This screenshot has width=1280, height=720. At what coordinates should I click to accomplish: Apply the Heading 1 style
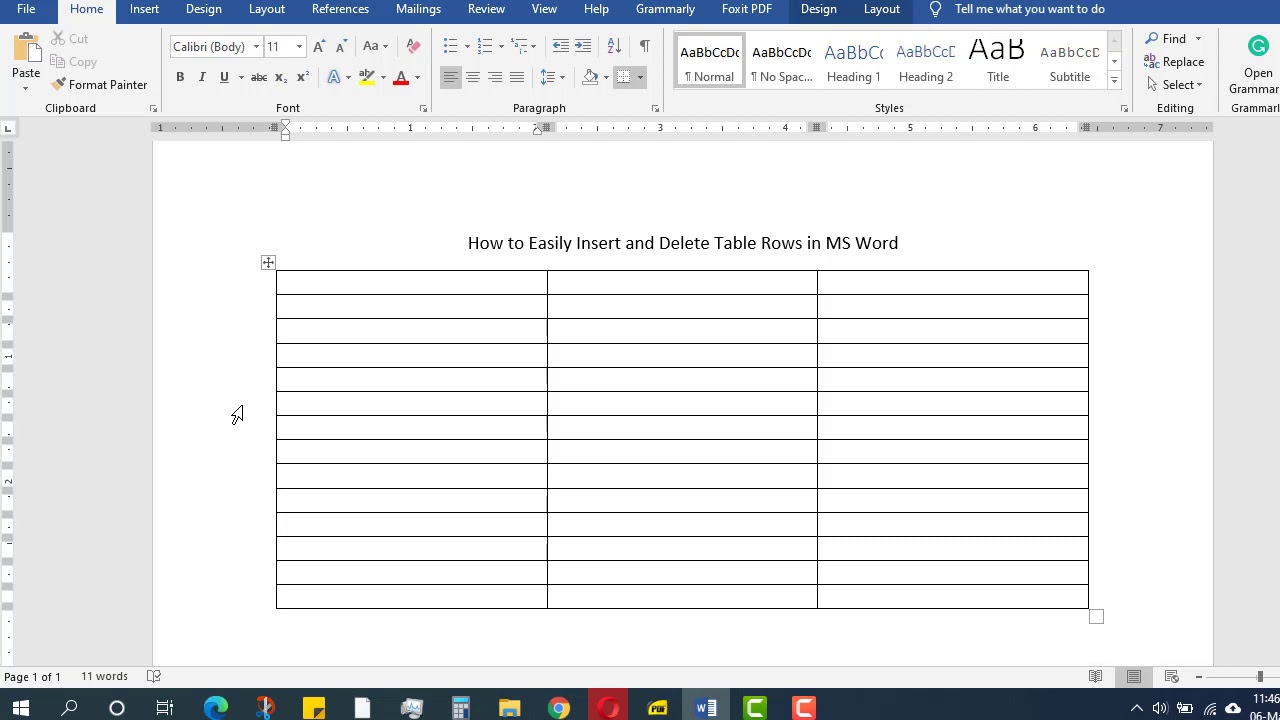(x=854, y=62)
